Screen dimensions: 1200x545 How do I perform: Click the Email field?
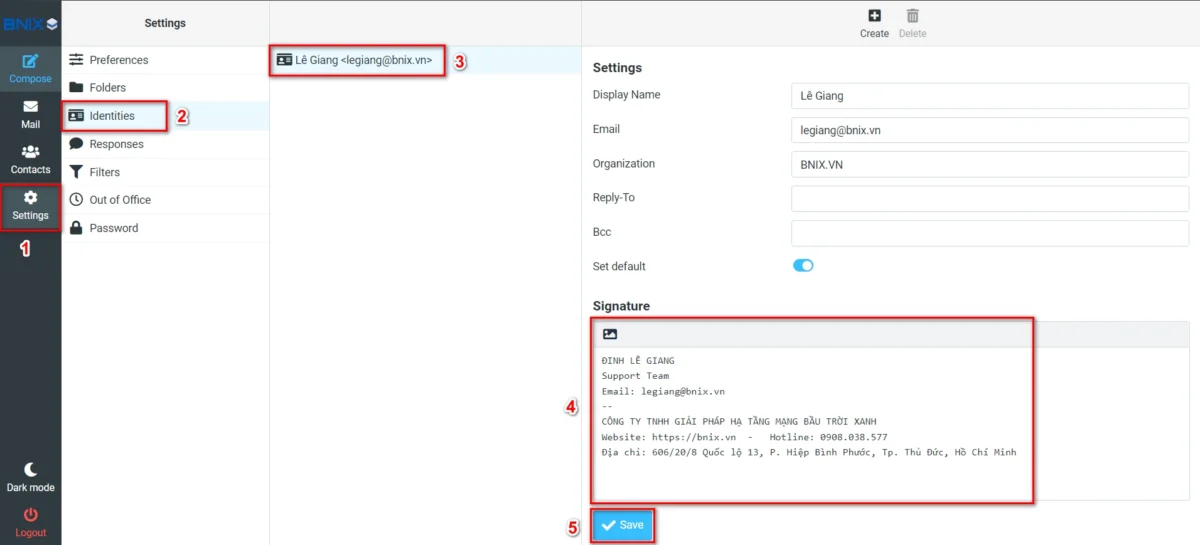click(990, 130)
